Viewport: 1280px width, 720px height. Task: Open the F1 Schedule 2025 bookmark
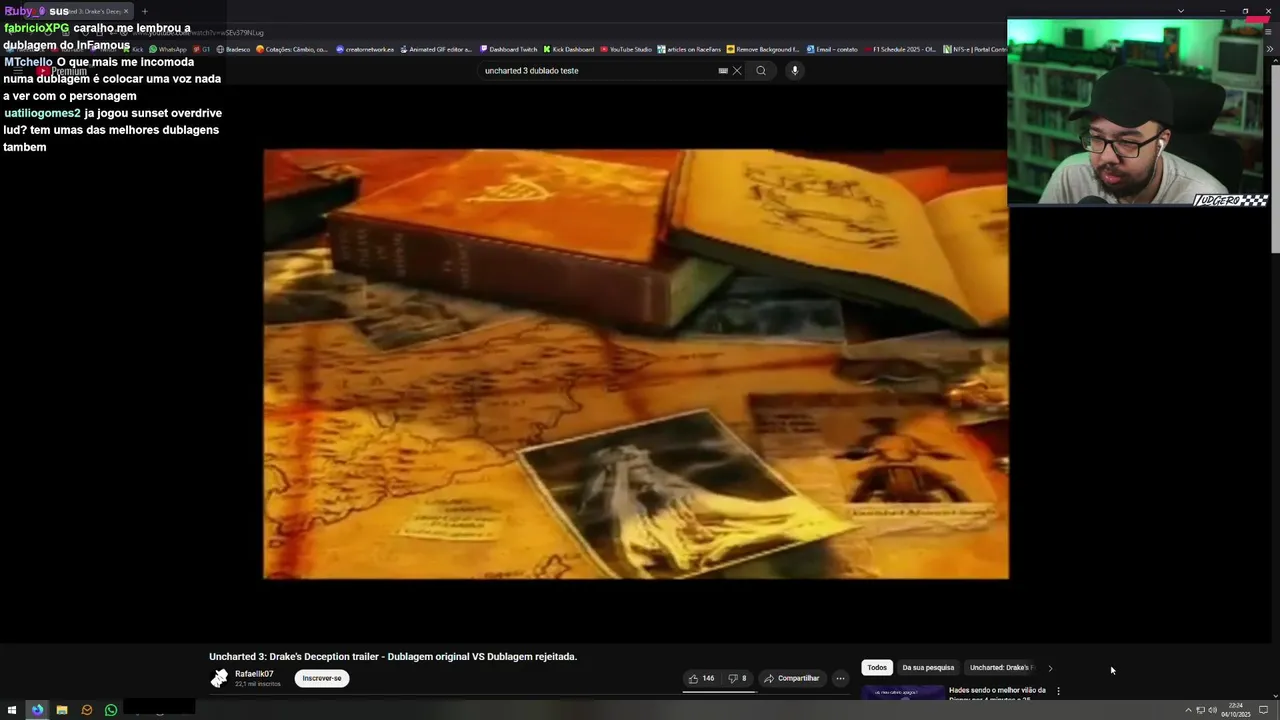pyautogui.click(x=900, y=49)
